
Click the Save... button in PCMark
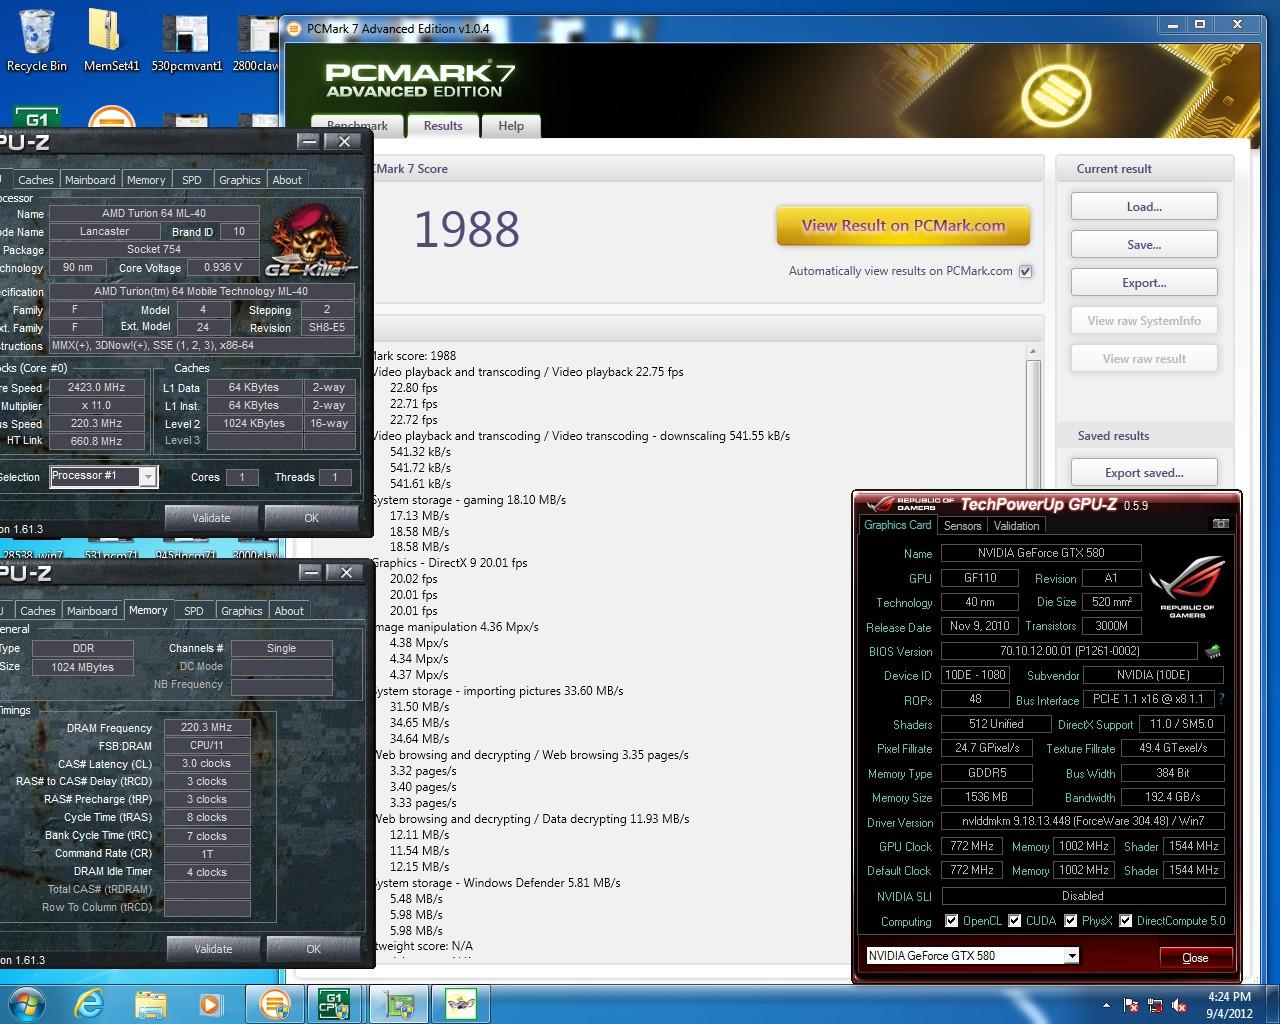point(1144,245)
